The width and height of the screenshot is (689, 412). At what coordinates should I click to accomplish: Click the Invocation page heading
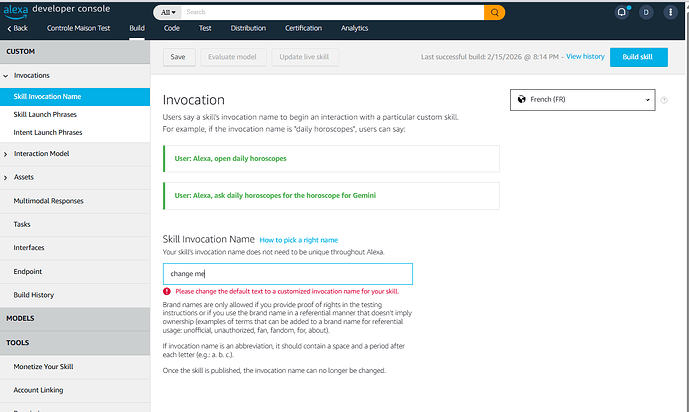pyautogui.click(x=193, y=100)
